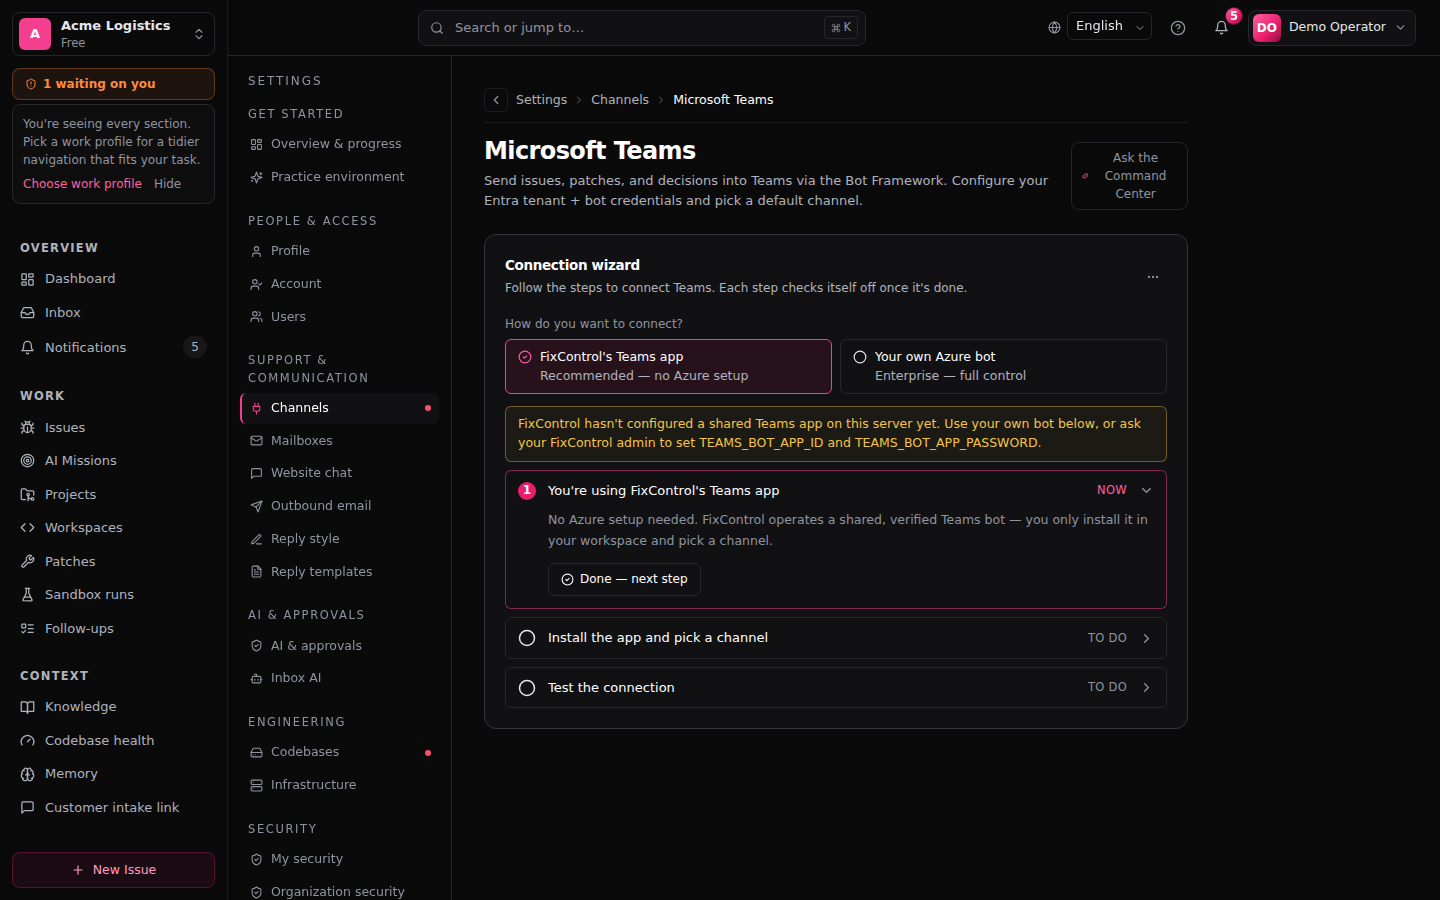Open Projects in sidebar
The width and height of the screenshot is (1440, 900).
(113, 495)
